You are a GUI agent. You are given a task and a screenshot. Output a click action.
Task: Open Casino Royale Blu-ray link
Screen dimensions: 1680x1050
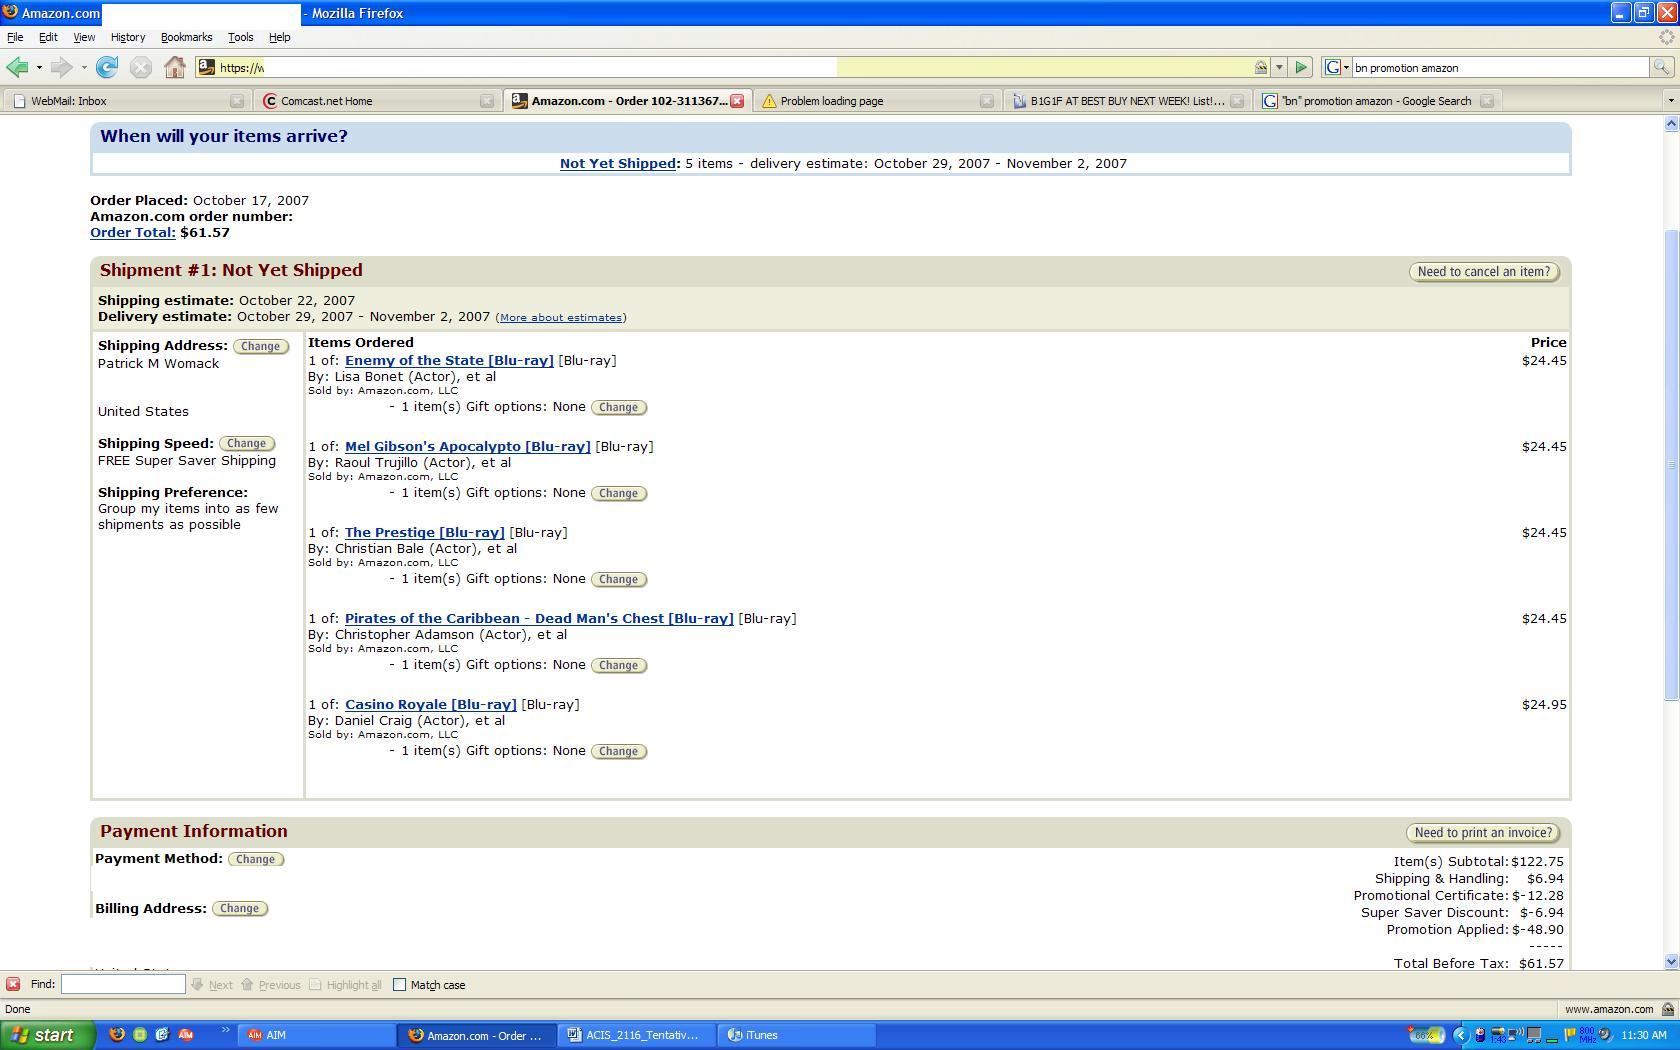431,704
